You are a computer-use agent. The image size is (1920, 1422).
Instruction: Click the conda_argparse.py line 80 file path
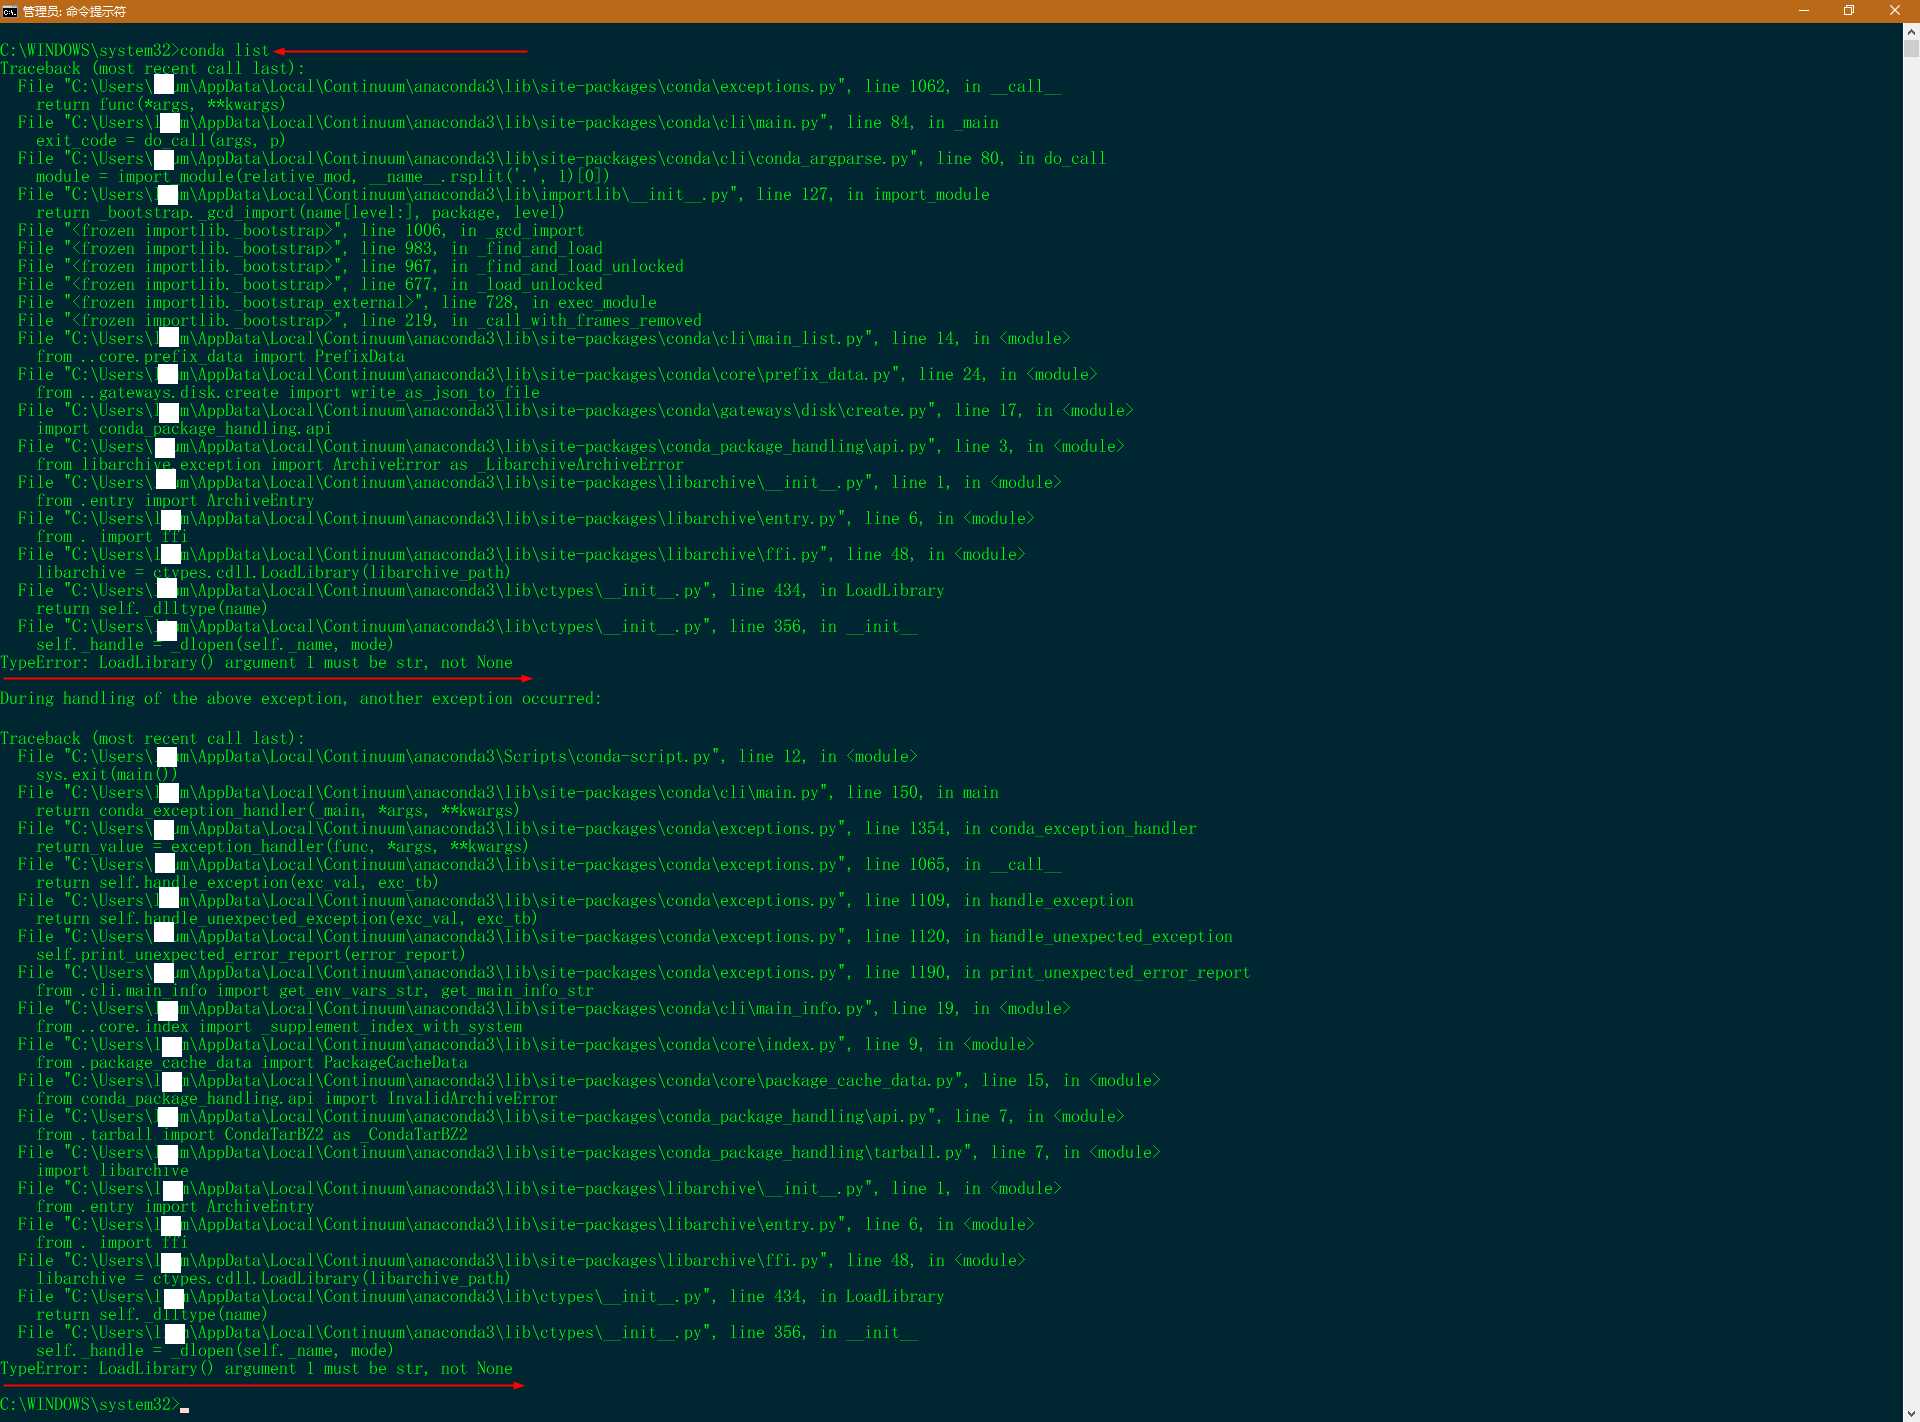coord(562,158)
